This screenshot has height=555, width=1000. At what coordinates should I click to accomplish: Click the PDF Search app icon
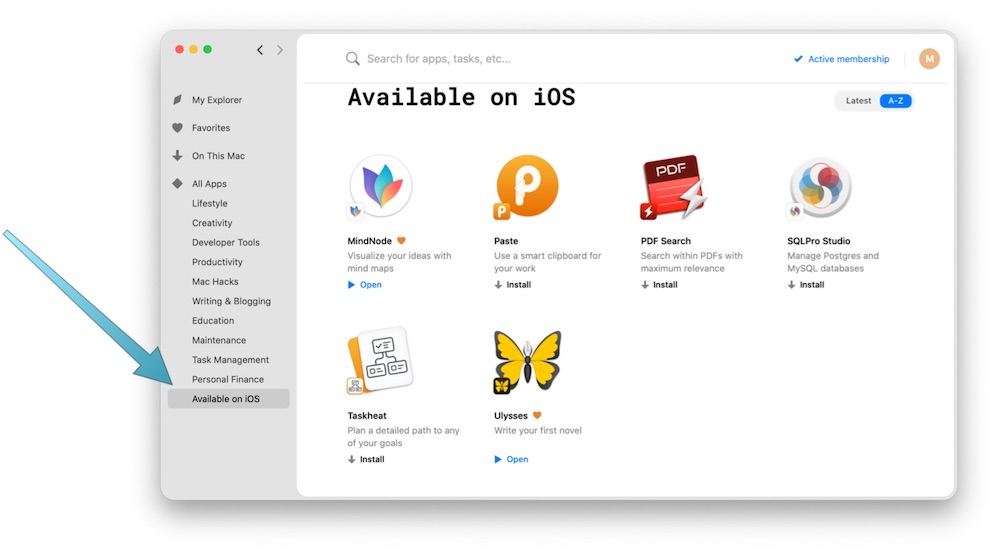pyautogui.click(x=673, y=187)
